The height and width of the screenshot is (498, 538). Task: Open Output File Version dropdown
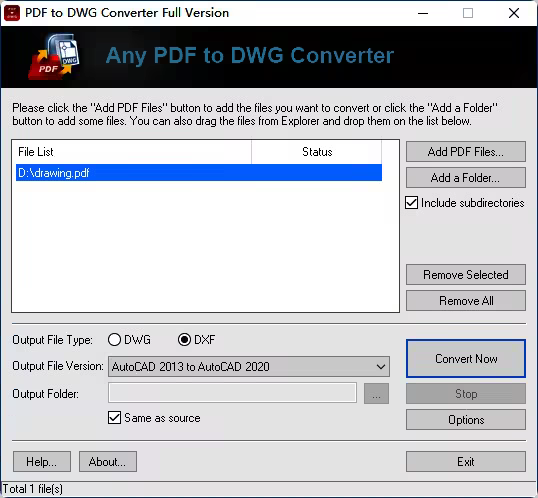[x=249, y=367]
